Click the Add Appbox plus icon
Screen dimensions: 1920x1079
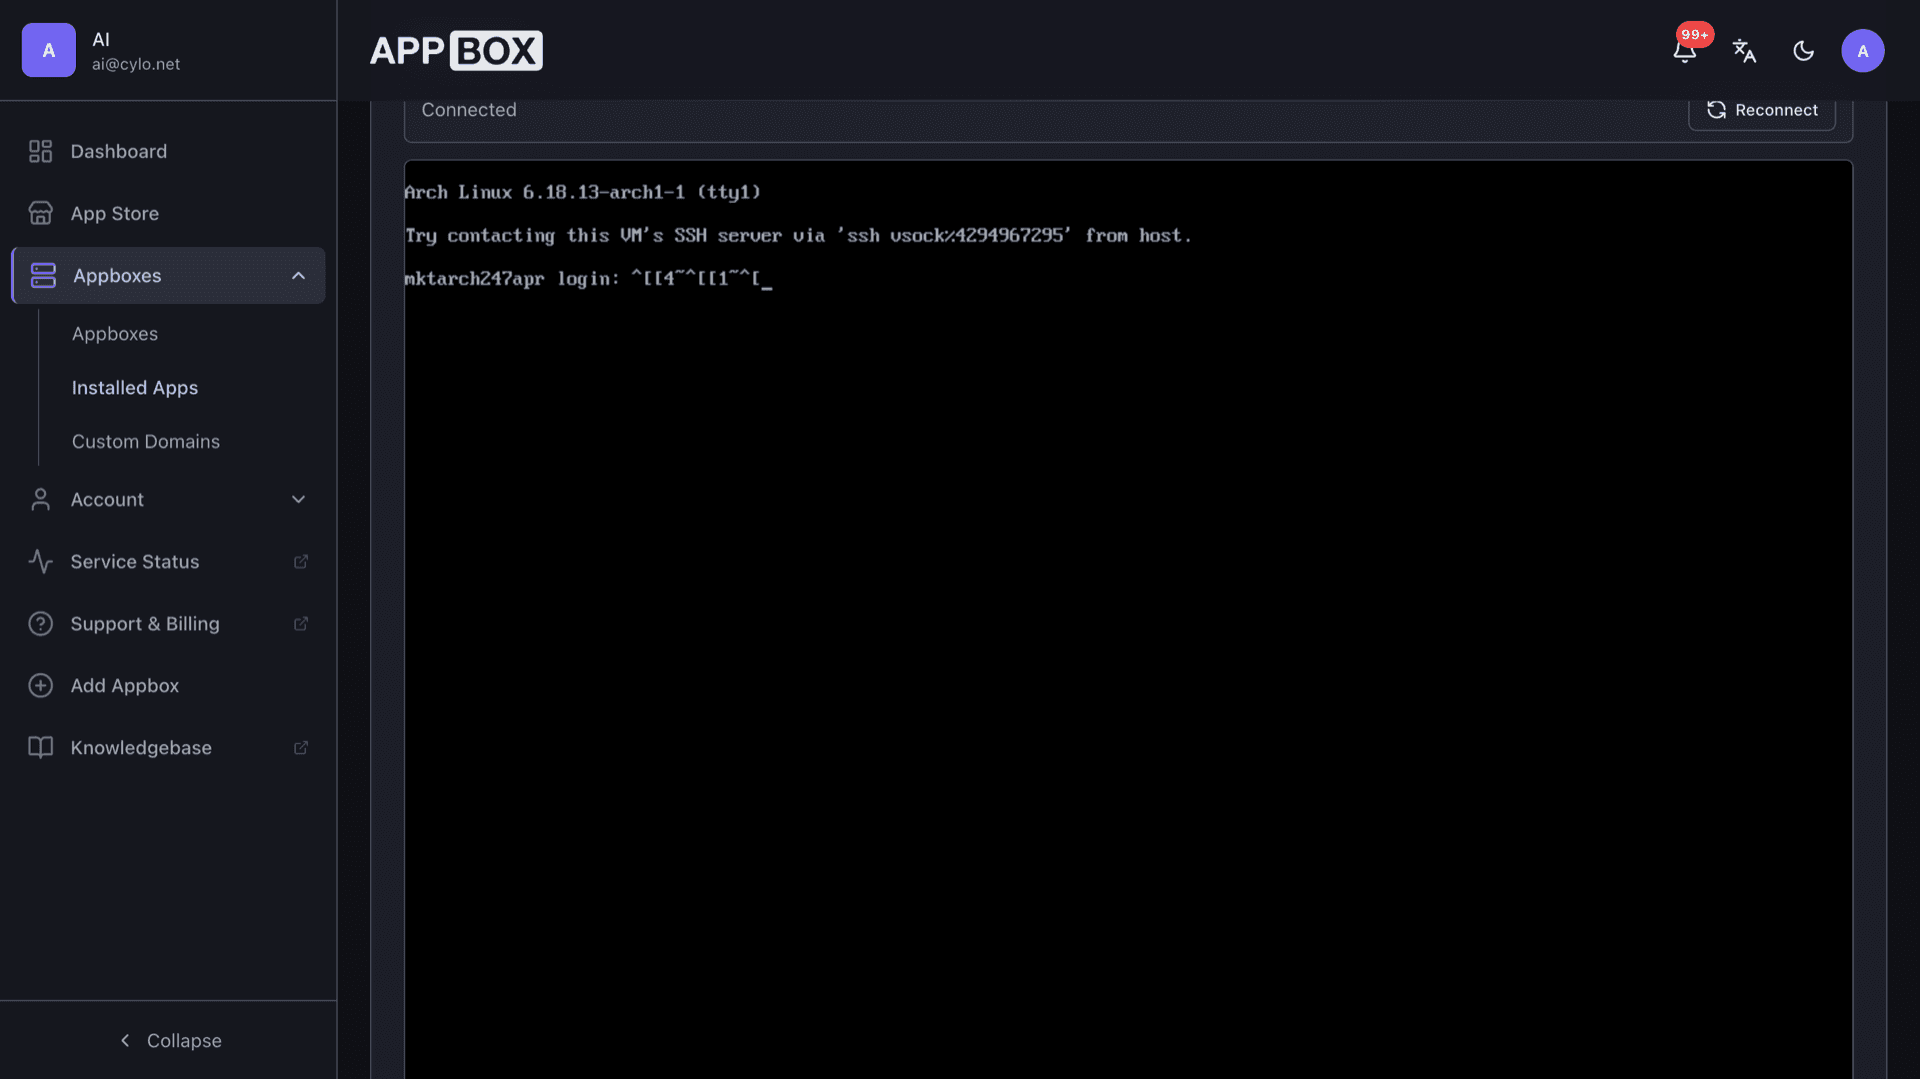pyautogui.click(x=40, y=685)
